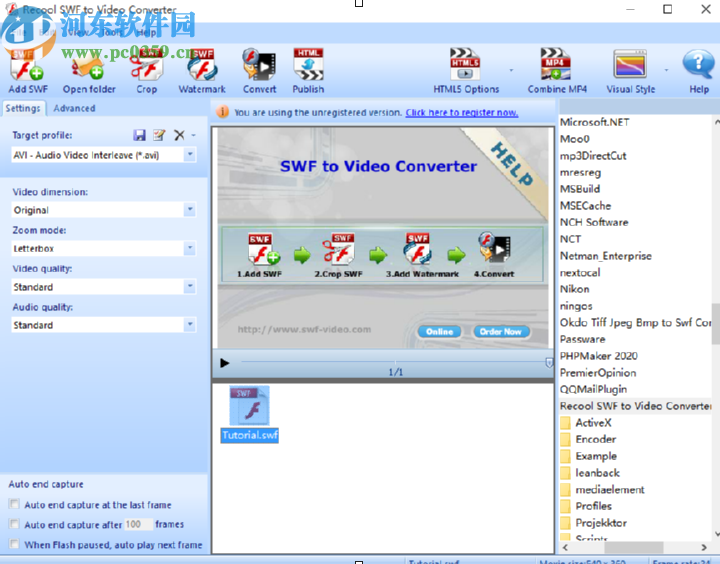Select Recool SWF to Video Converter folder
Screen dimensions: 720x564
tap(636, 406)
